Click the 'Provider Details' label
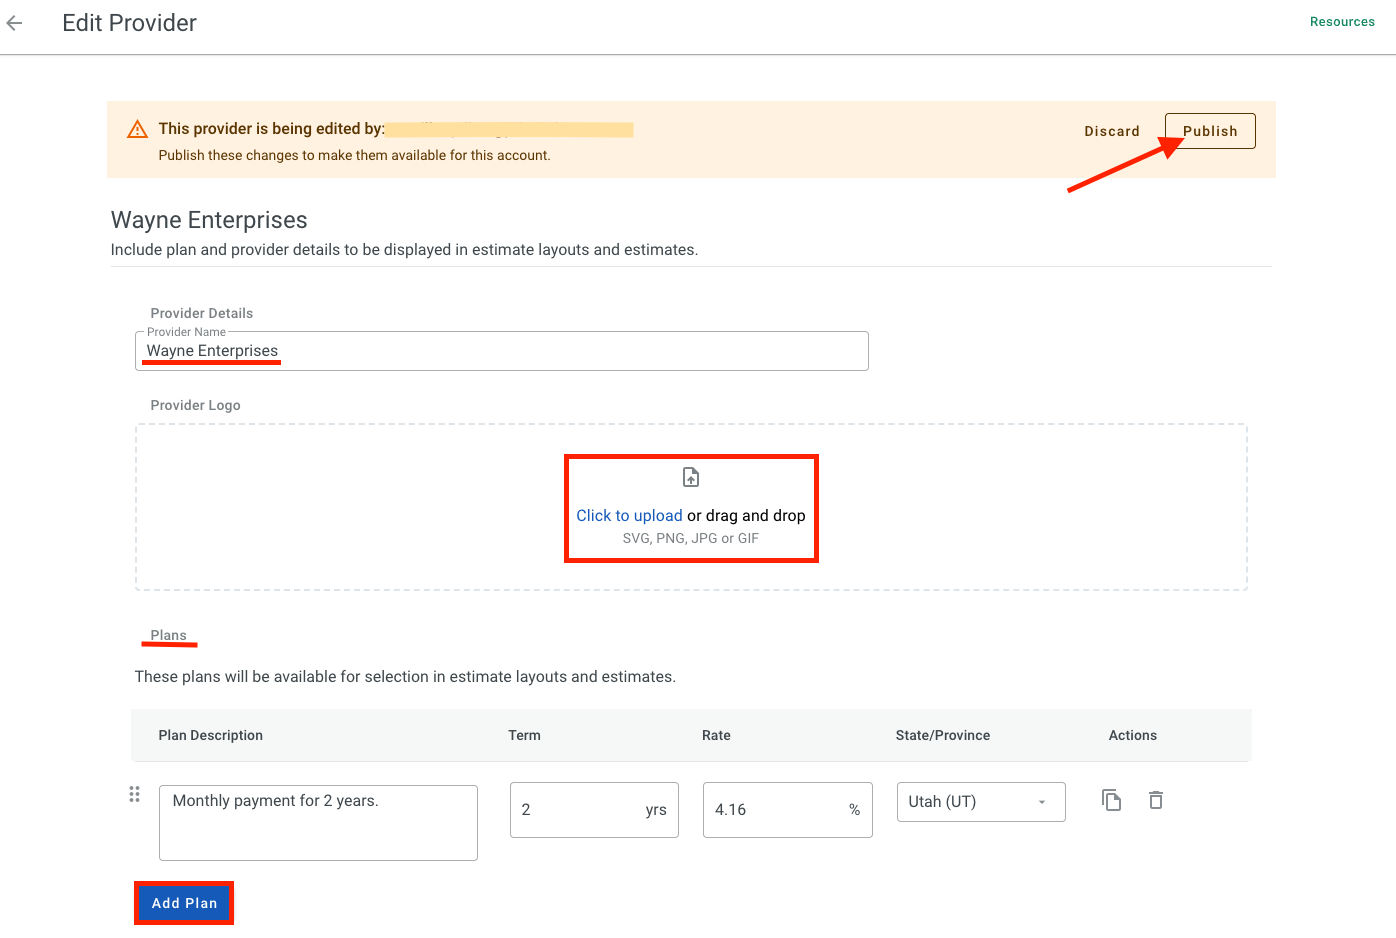1396x938 pixels. (202, 313)
